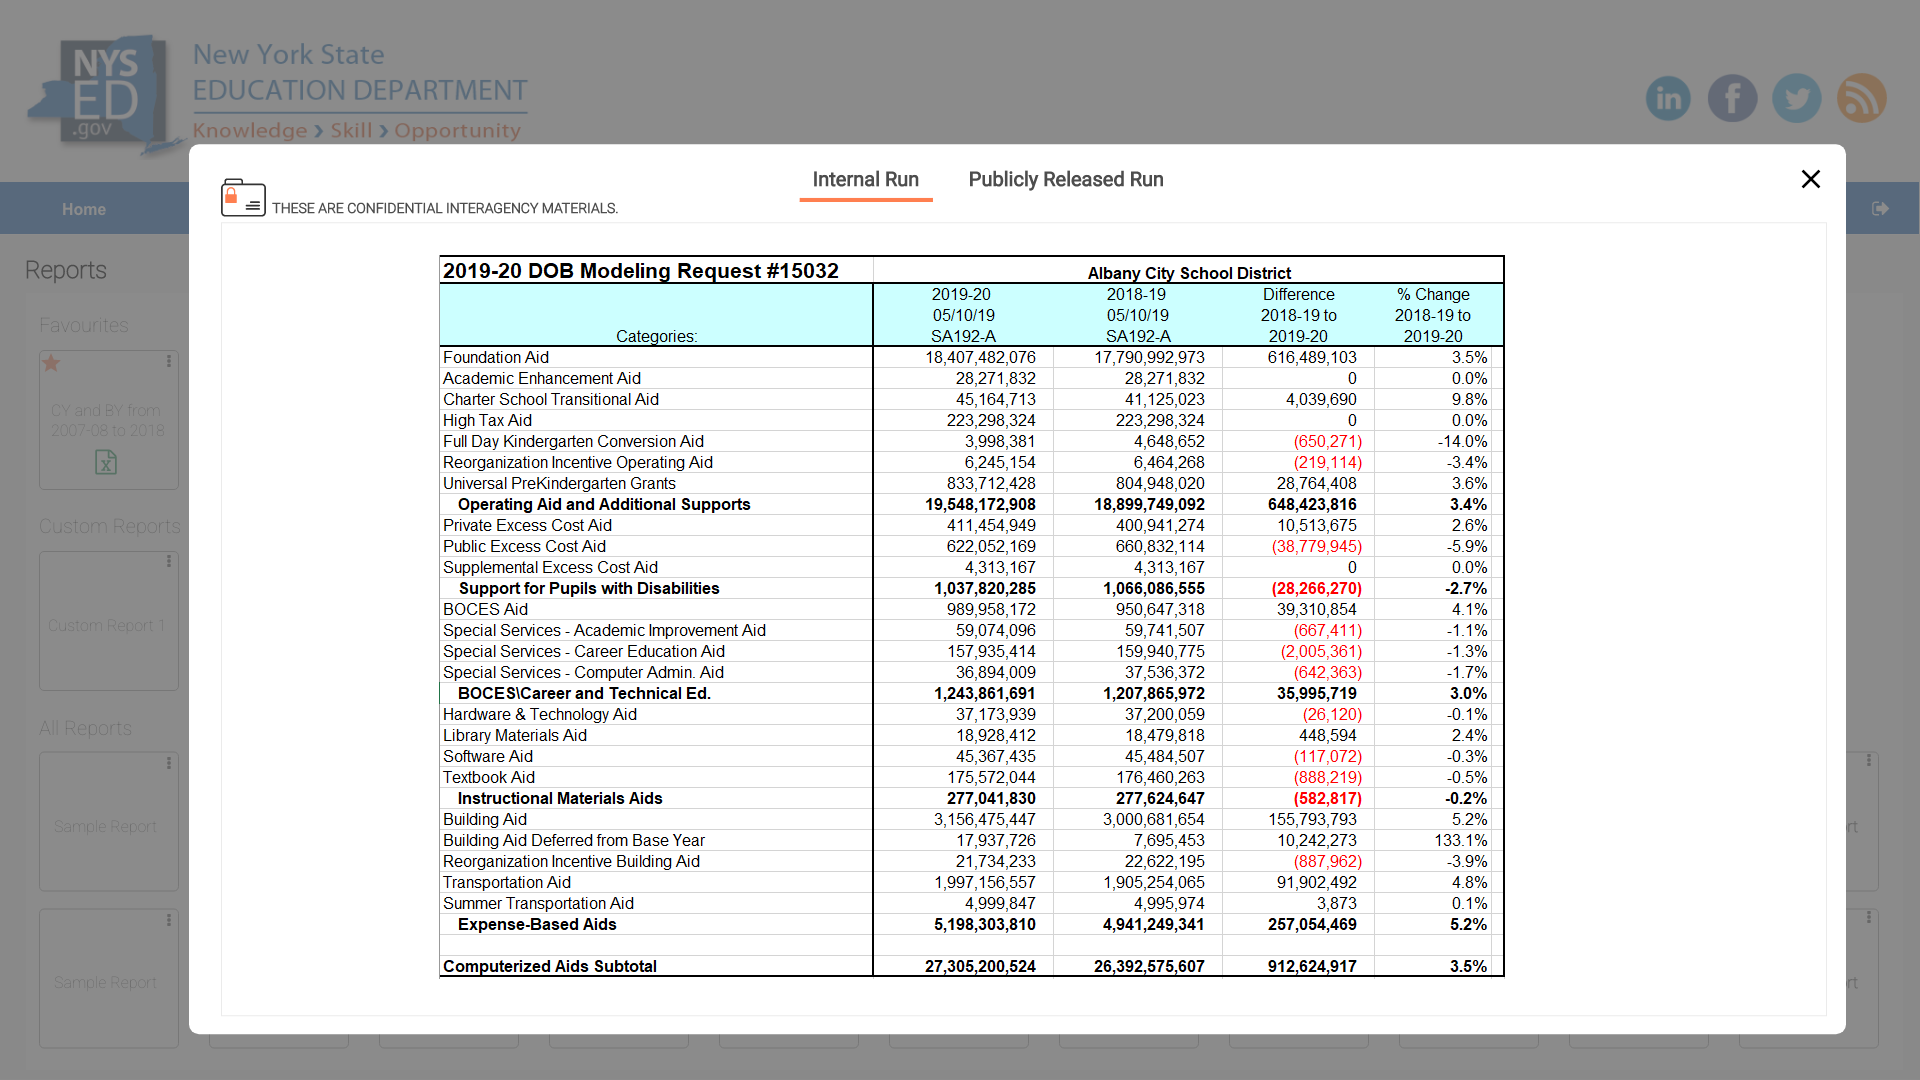Click the Foundation Aid row label
This screenshot has width=1920, height=1080.
pyautogui.click(x=496, y=357)
